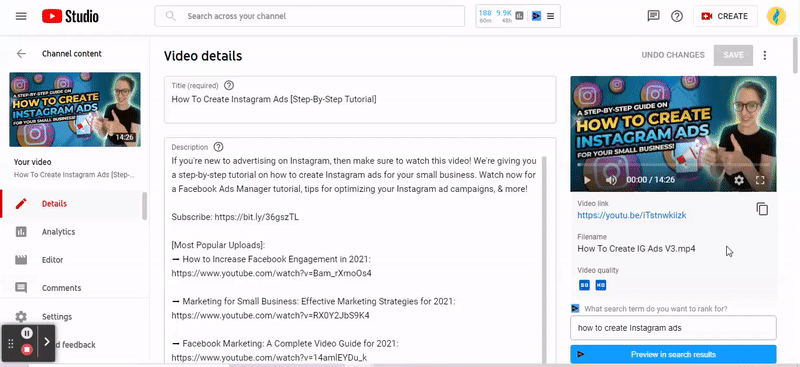
Task: Click the search term input field
Action: pos(673,328)
